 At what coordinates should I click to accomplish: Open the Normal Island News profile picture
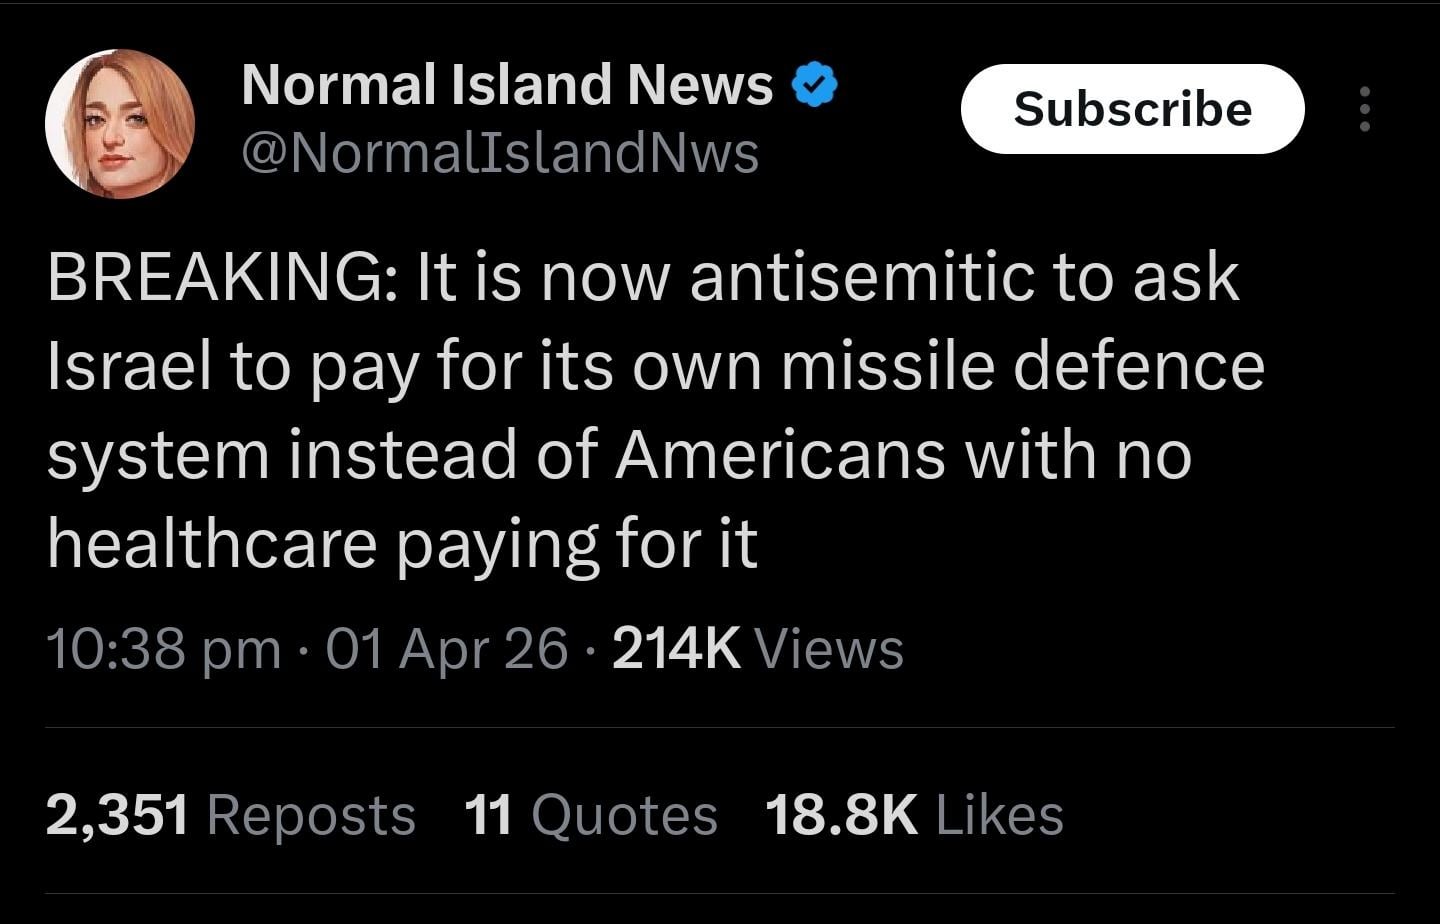click(x=120, y=123)
